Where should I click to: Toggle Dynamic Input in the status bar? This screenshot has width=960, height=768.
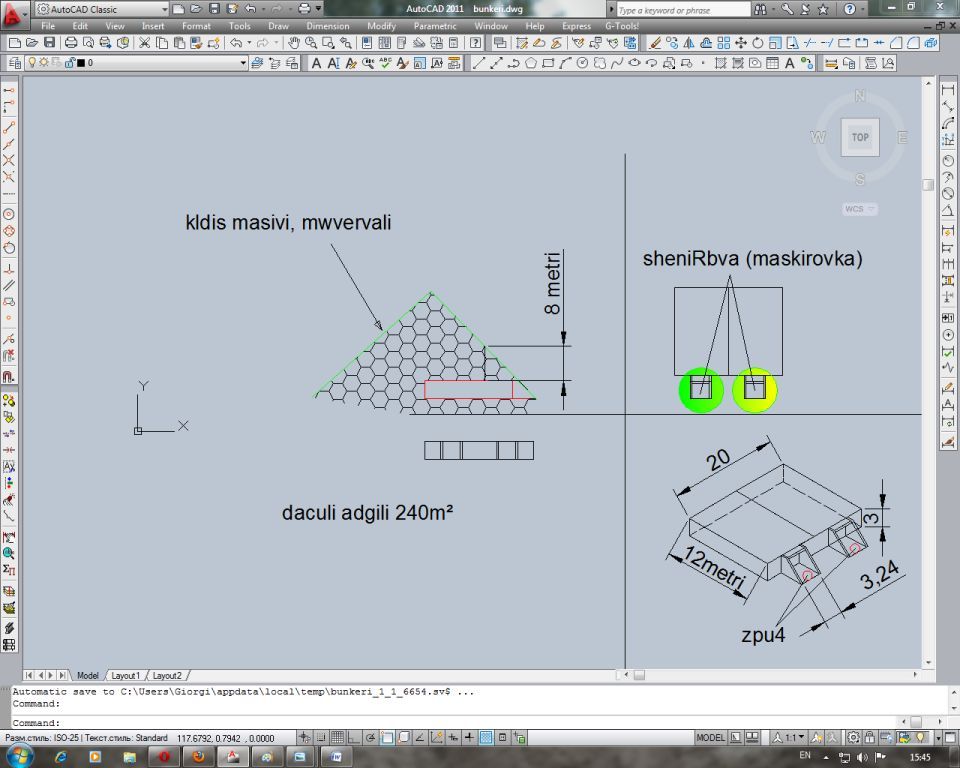click(x=452, y=738)
